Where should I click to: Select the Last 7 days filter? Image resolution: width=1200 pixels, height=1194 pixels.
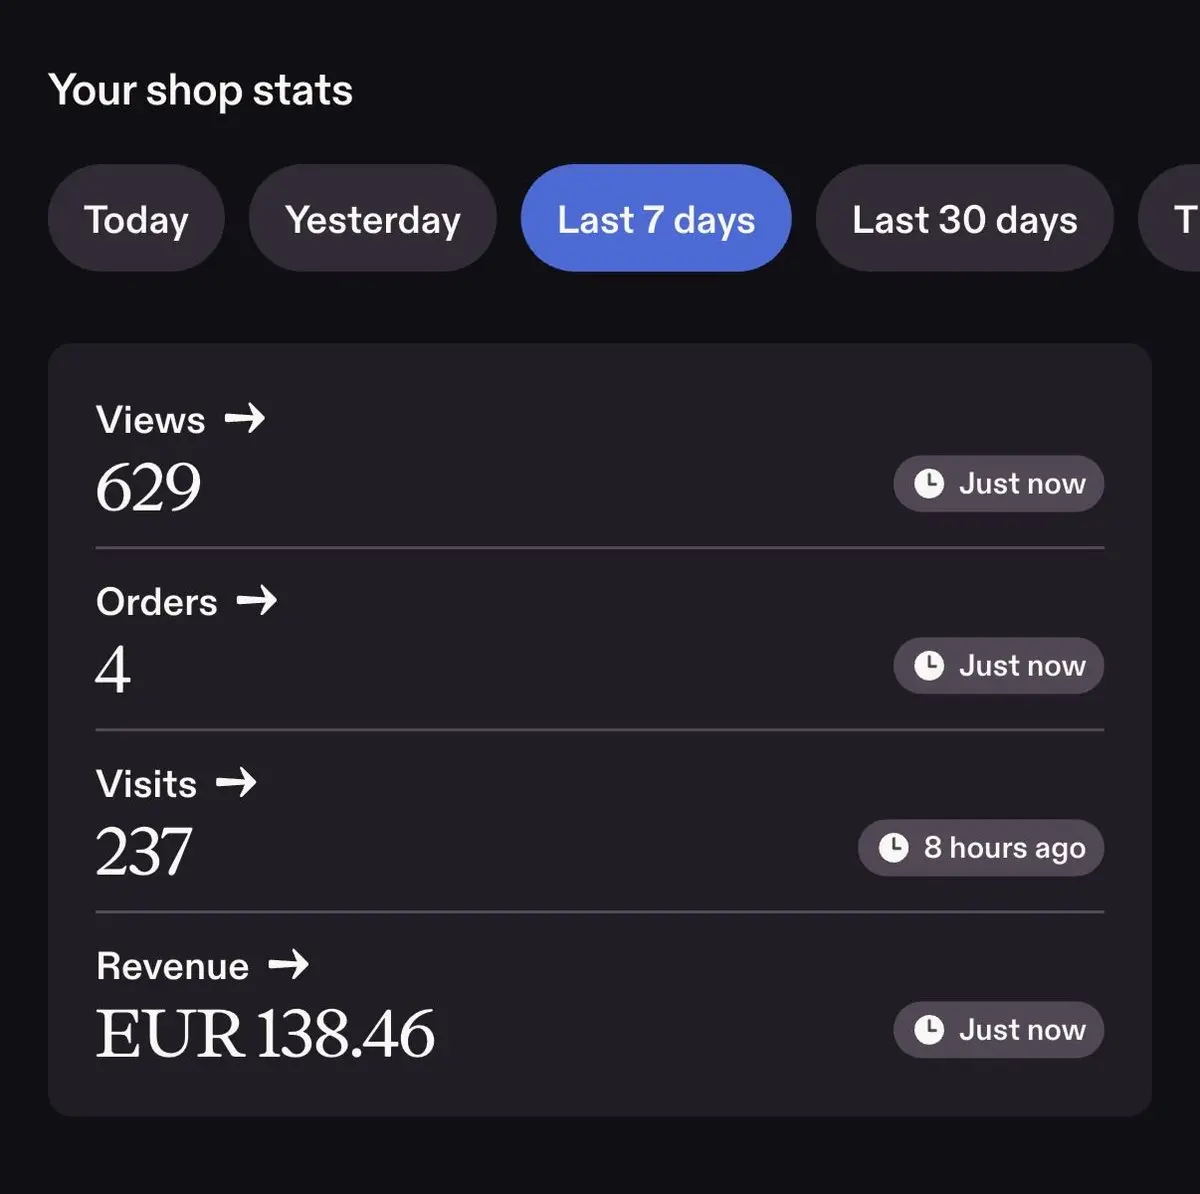[656, 218]
